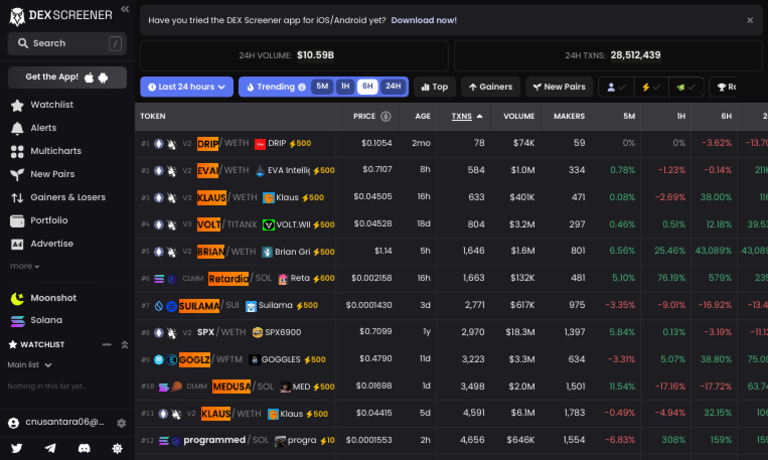
Task: Collapse sidebar using double chevron icon
Action: [125, 9]
